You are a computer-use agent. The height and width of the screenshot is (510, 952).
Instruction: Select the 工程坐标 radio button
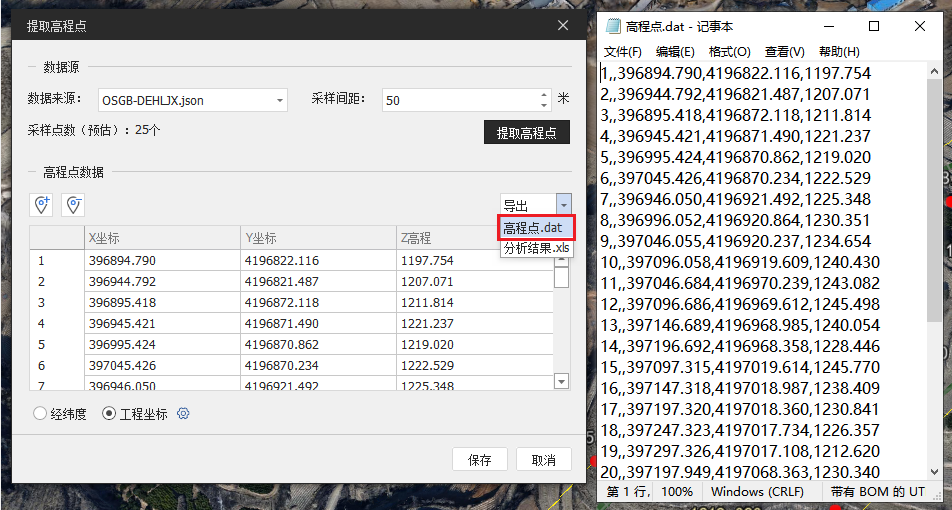point(110,414)
